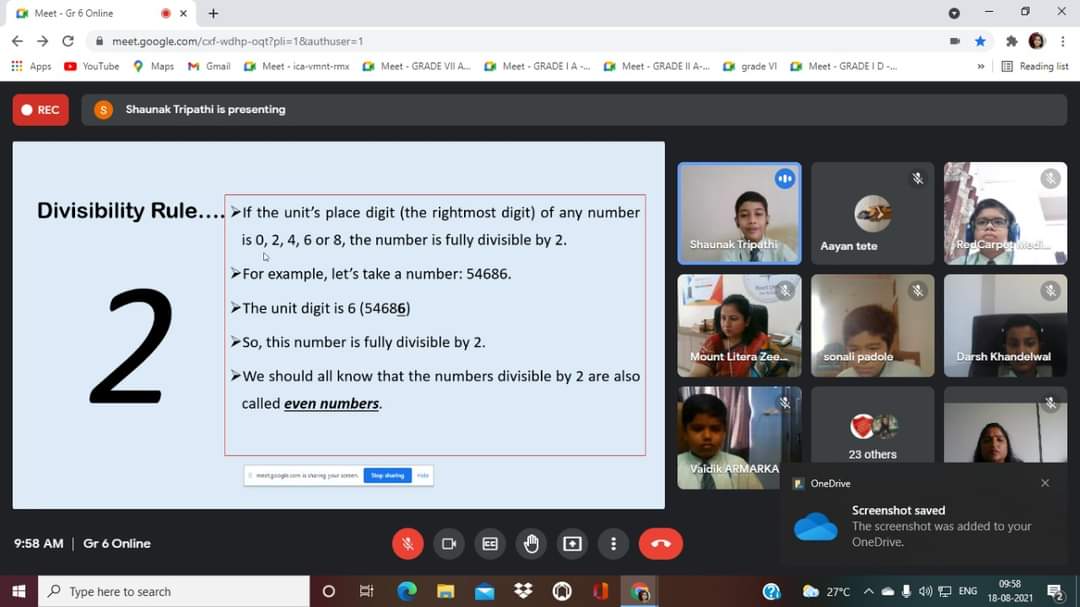Click the browser back arrow
Image resolution: width=1080 pixels, height=607 pixels.
[17, 41]
